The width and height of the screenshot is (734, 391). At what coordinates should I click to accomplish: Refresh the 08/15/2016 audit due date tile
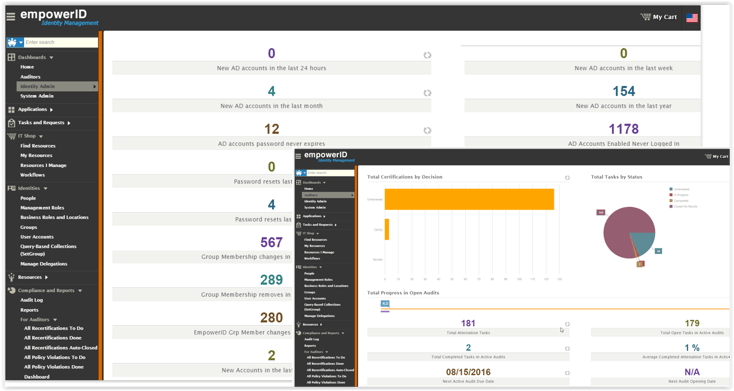(567, 373)
